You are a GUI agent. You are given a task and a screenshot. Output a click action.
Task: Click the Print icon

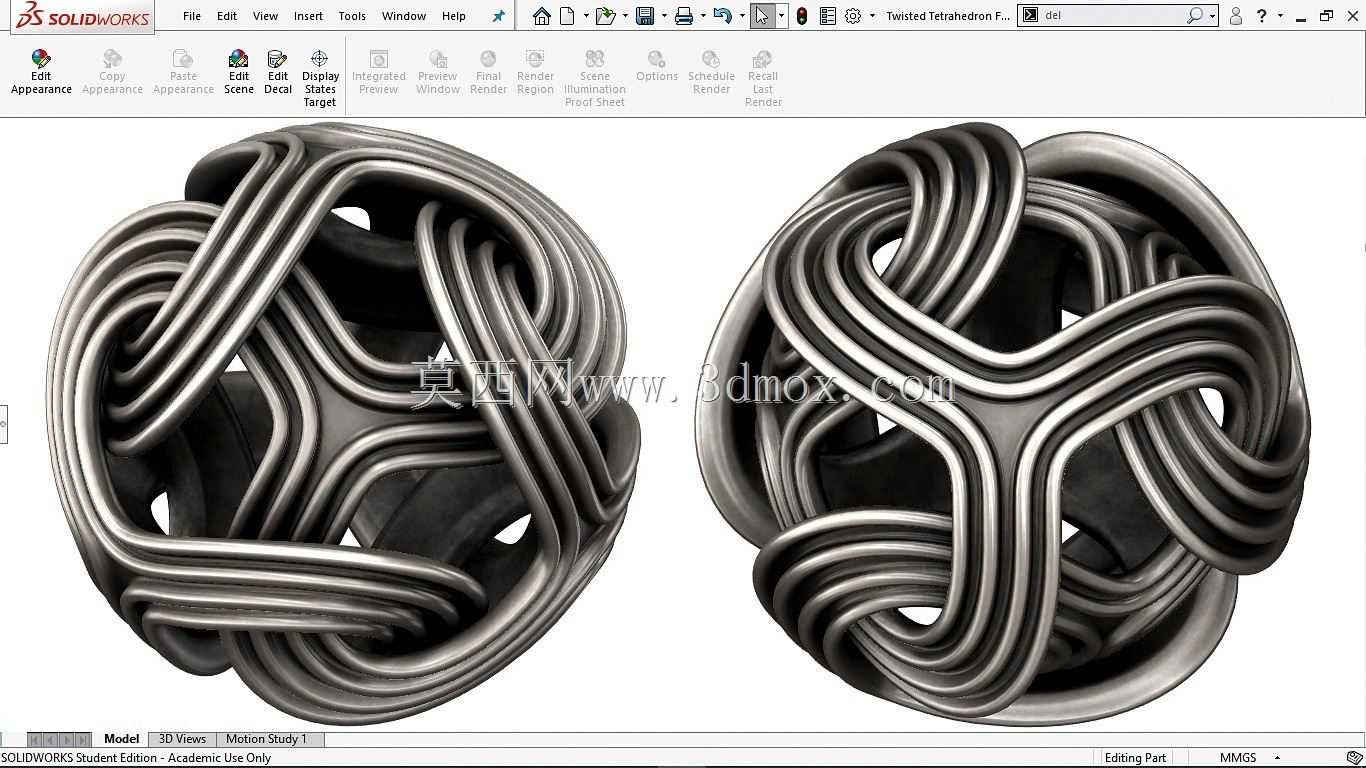684,16
